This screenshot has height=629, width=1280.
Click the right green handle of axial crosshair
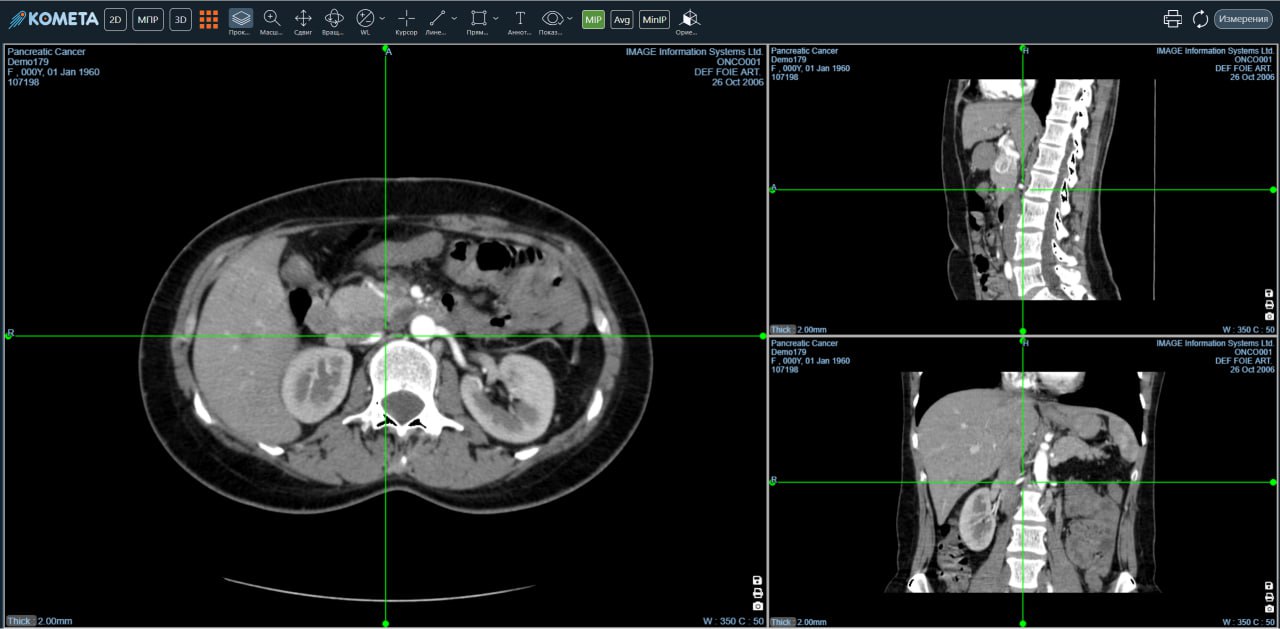[x=763, y=336]
